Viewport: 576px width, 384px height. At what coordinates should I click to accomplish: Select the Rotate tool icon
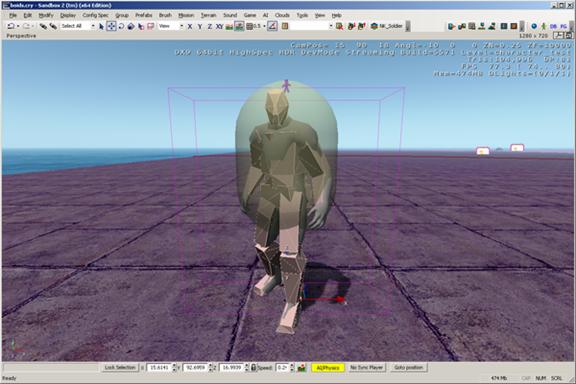[121, 26]
